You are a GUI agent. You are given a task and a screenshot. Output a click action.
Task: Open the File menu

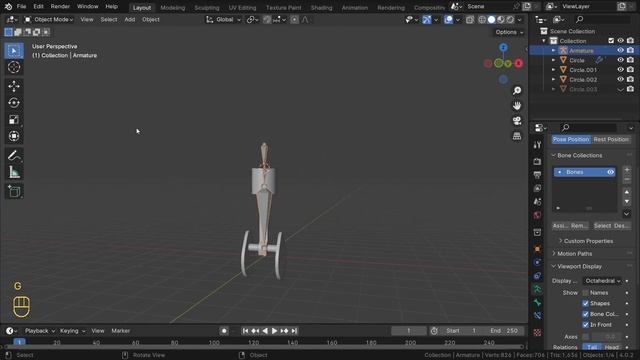click(21, 7)
